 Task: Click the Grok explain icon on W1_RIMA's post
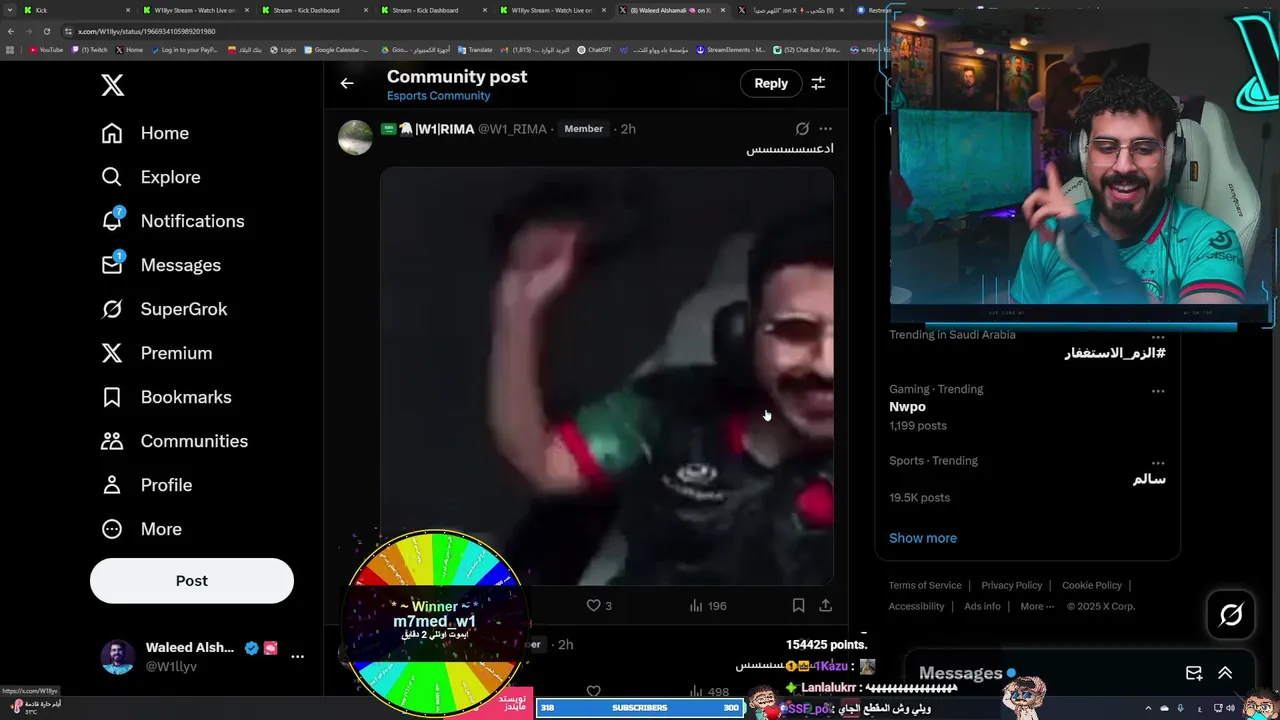pos(802,129)
